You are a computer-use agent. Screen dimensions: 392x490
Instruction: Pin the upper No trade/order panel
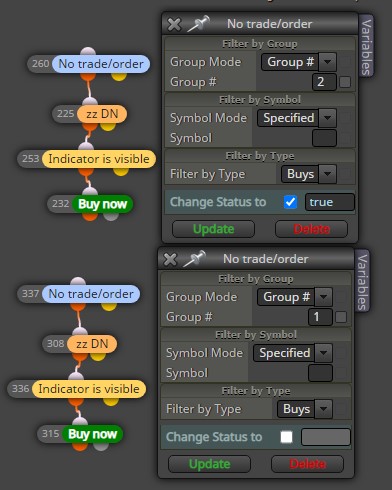[x=198, y=24]
